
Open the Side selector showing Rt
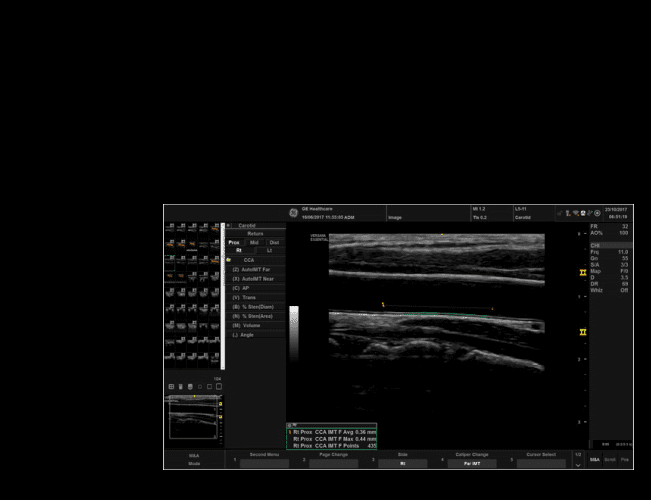pyautogui.click(x=402, y=464)
